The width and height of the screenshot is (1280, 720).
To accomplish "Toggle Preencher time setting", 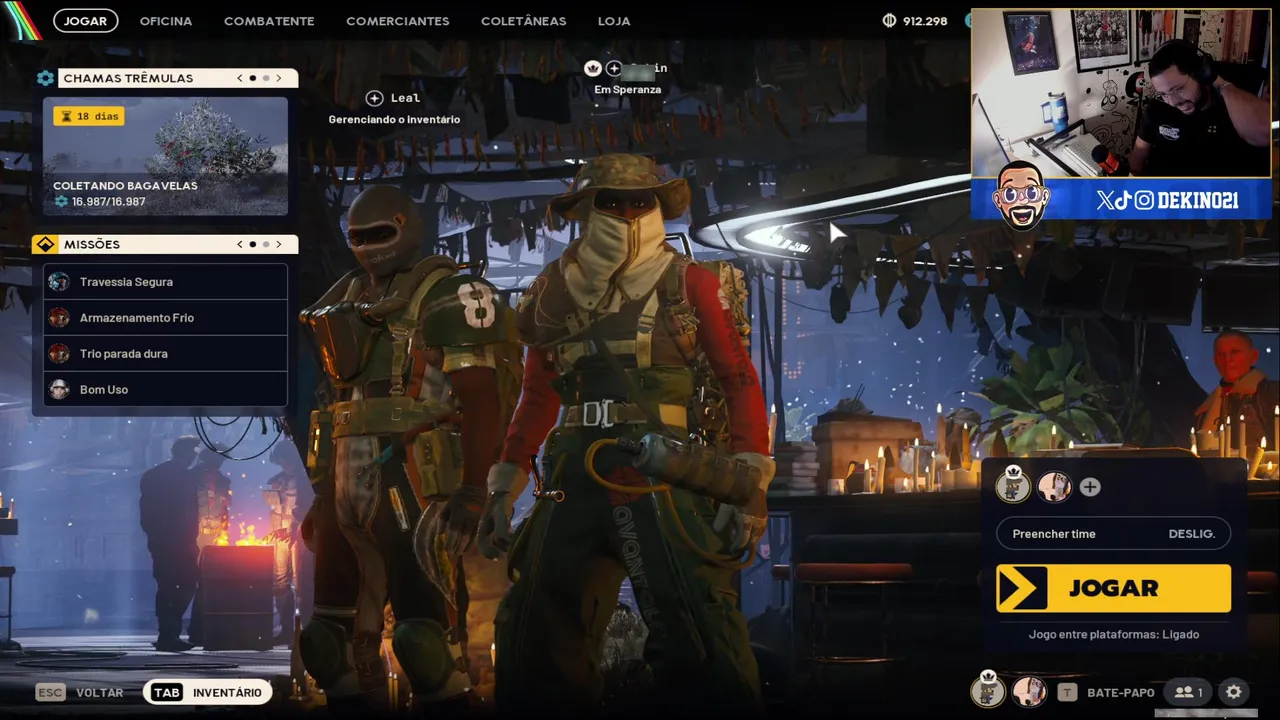I will pyautogui.click(x=1113, y=534).
